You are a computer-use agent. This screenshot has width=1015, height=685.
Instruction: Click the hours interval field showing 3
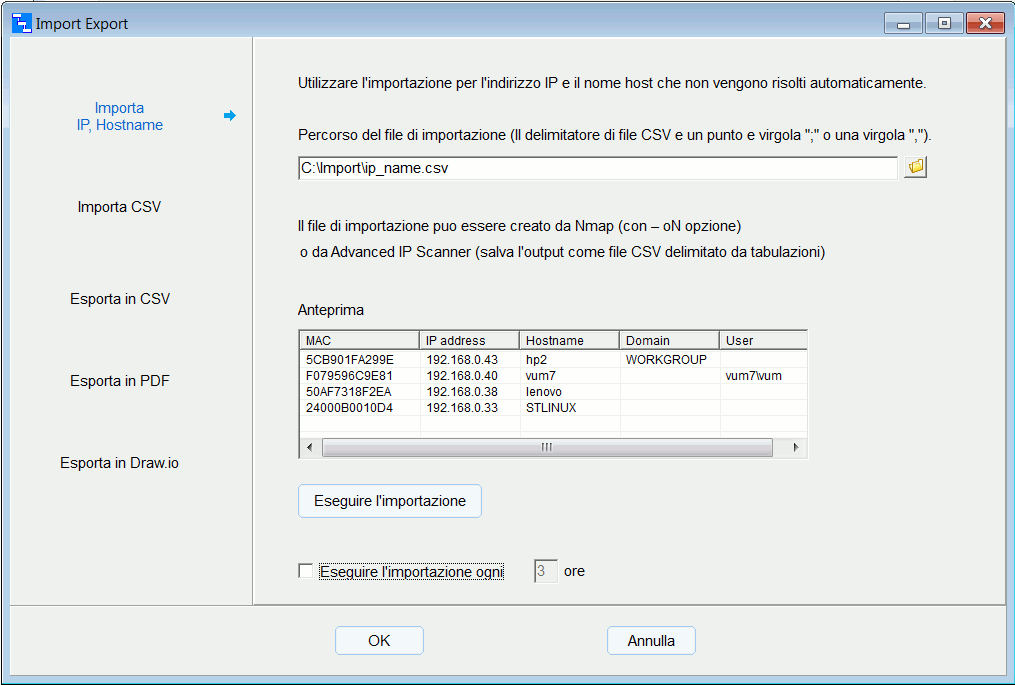[x=545, y=570]
